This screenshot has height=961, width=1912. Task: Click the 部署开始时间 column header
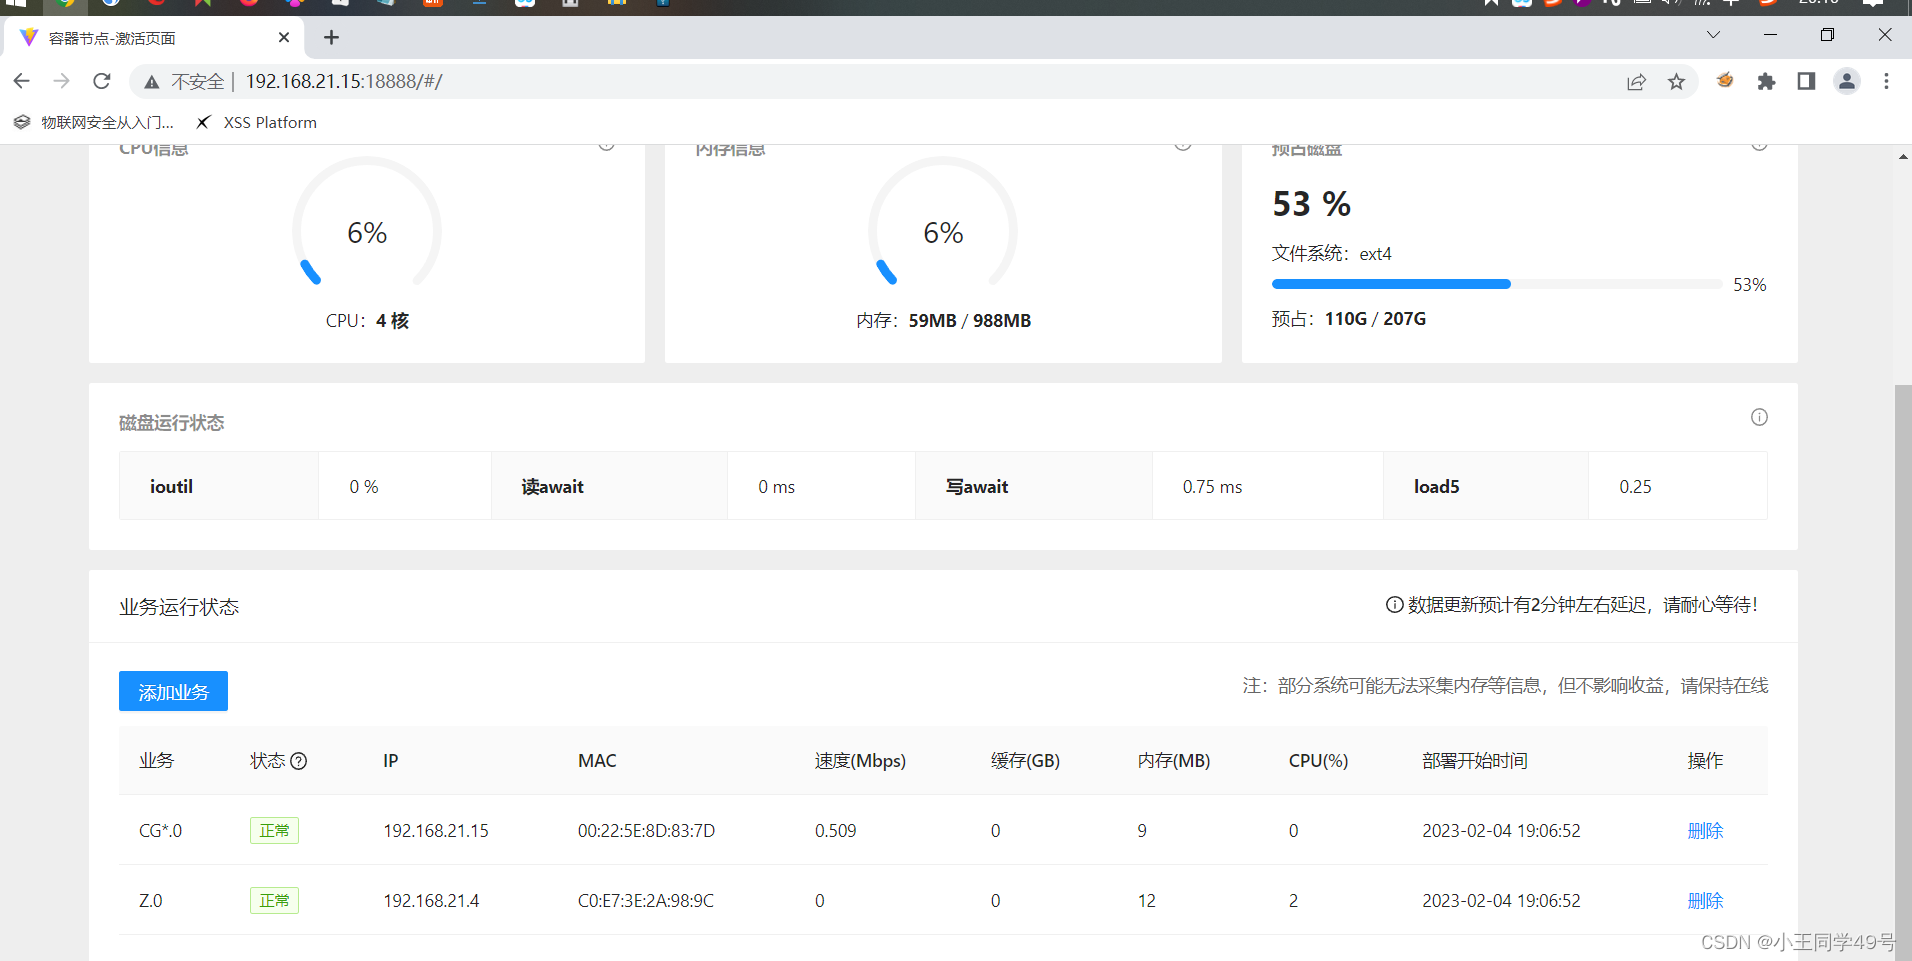[x=1475, y=760]
